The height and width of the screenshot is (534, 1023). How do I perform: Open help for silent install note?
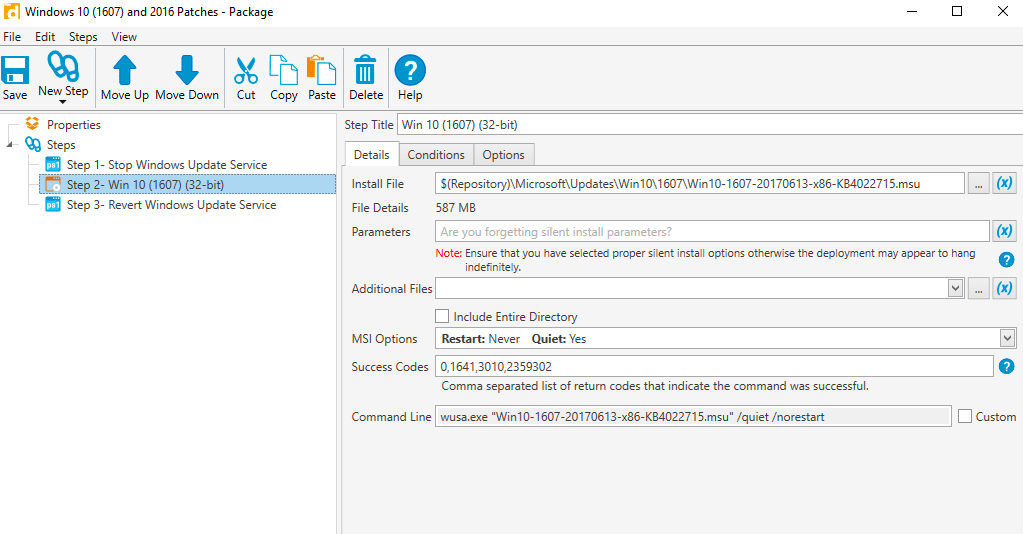1007,260
